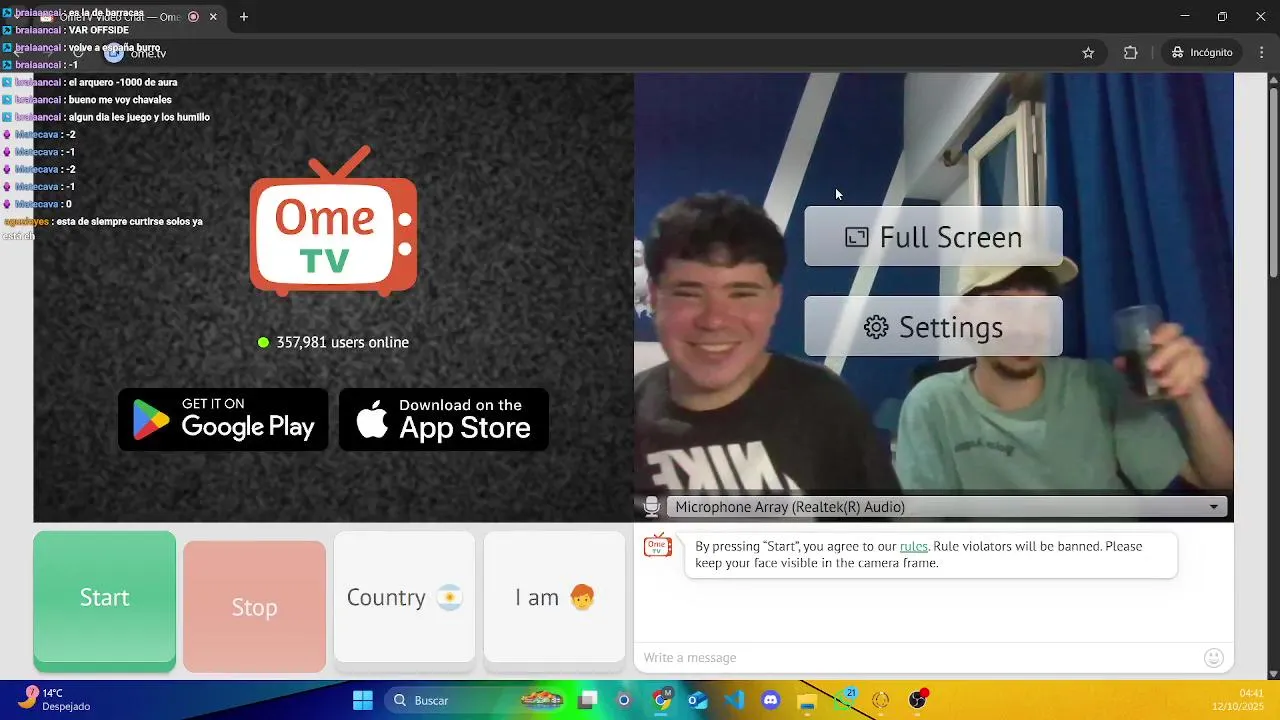Click the Ome TV avatar beside rules message
This screenshot has width=1280, height=720.
tap(657, 546)
